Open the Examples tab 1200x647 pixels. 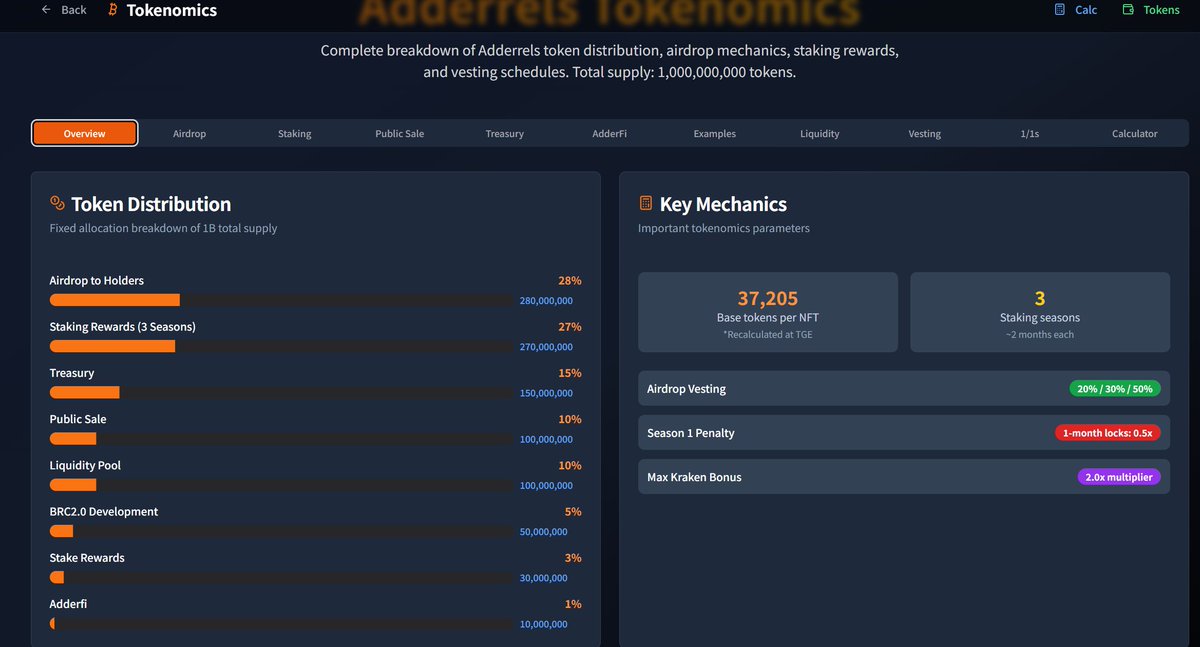(x=715, y=133)
